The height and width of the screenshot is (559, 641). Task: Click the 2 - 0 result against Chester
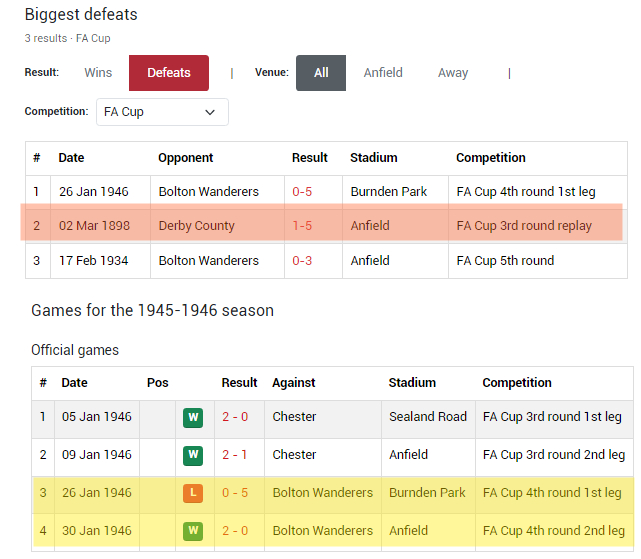coord(235,416)
